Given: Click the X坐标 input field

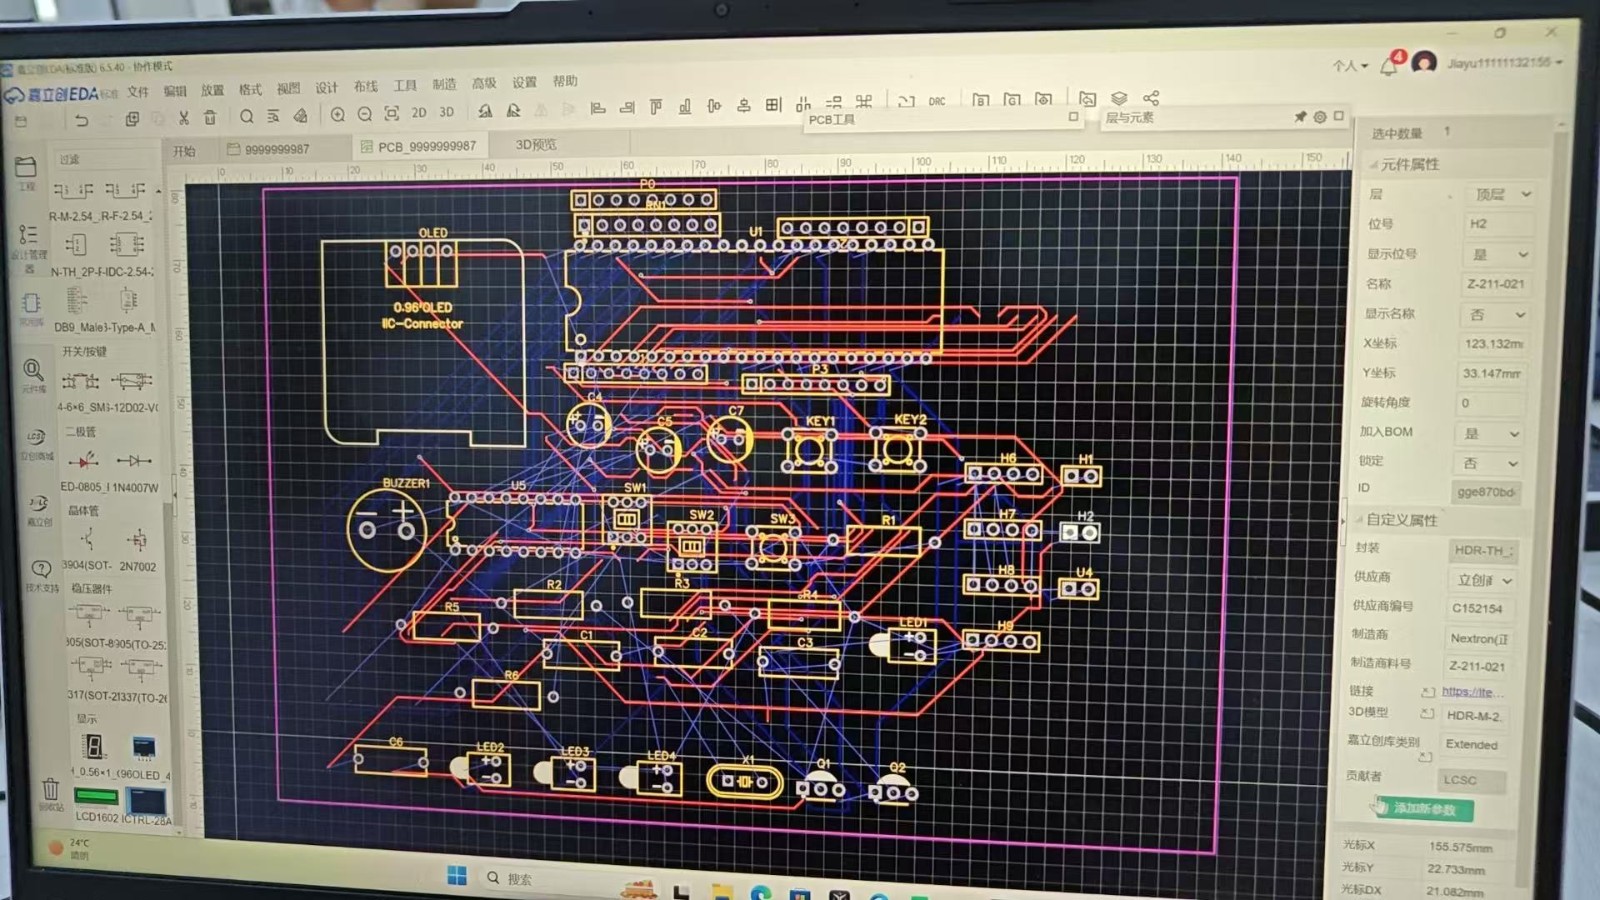Looking at the screenshot, I should [1492, 343].
